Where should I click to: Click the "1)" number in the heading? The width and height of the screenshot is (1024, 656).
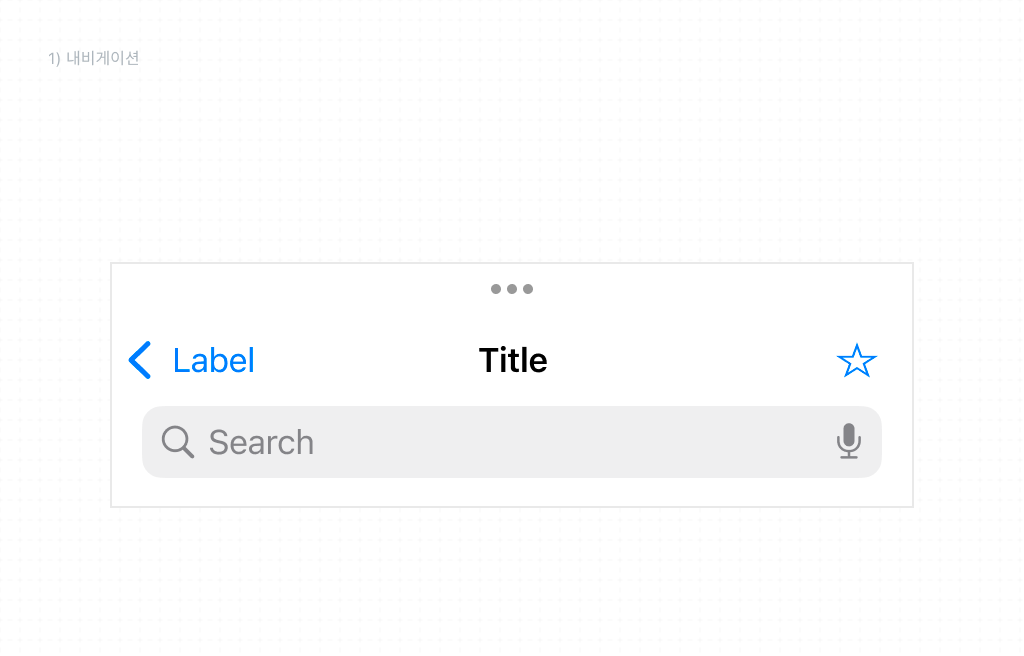click(x=54, y=58)
